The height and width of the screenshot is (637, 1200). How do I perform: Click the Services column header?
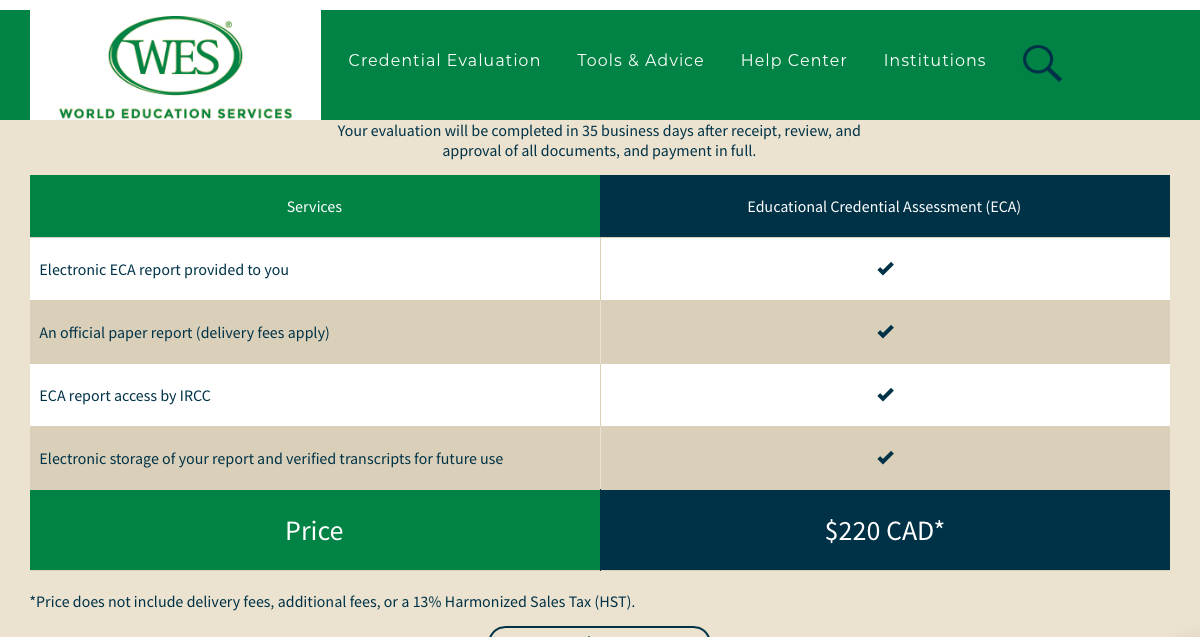314,207
